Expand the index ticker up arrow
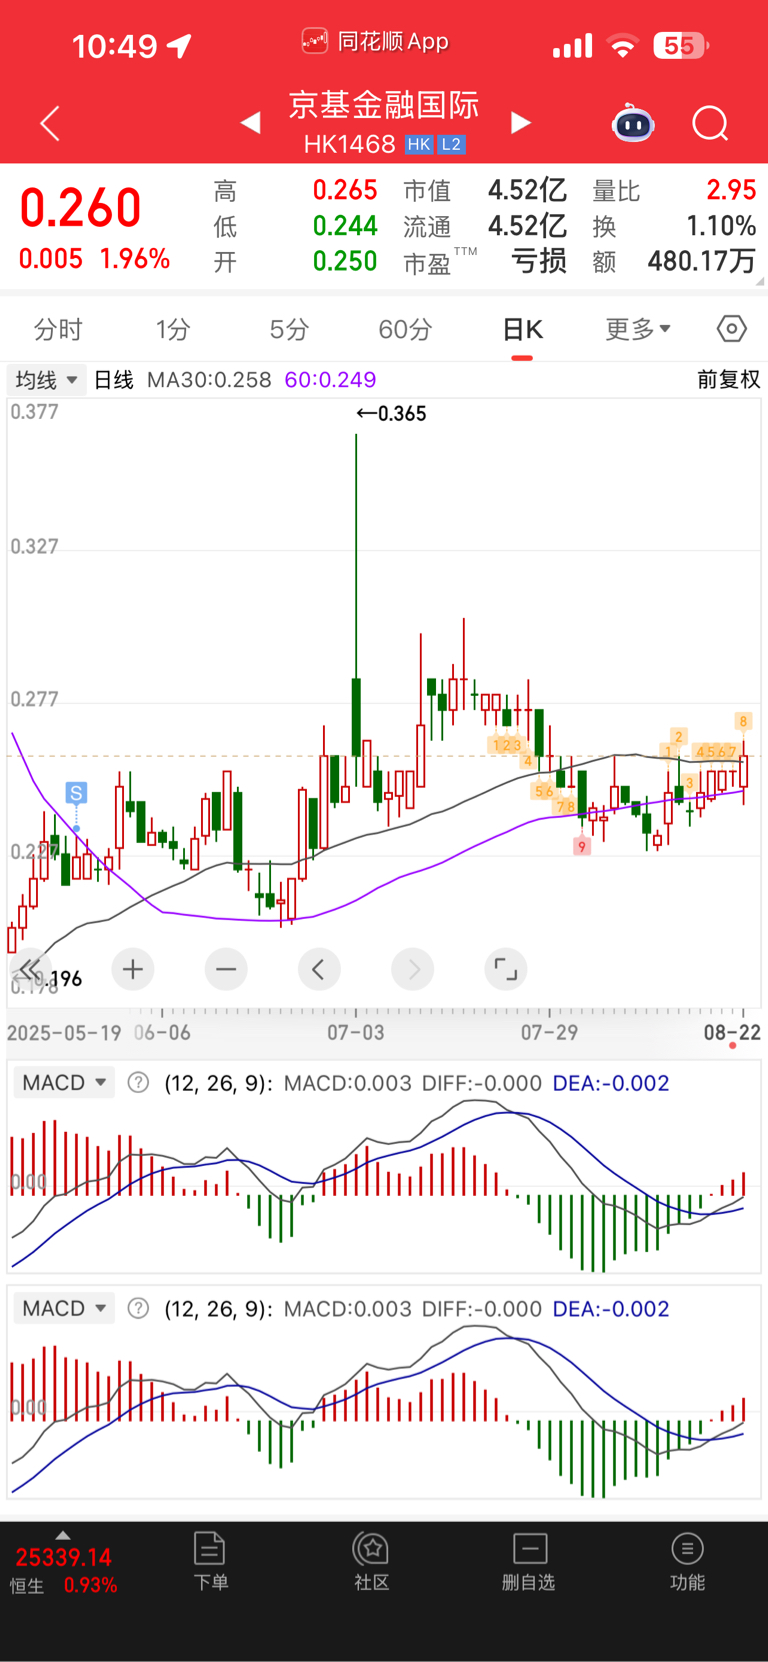Viewport: 768px width, 1662px height. coord(63,1535)
